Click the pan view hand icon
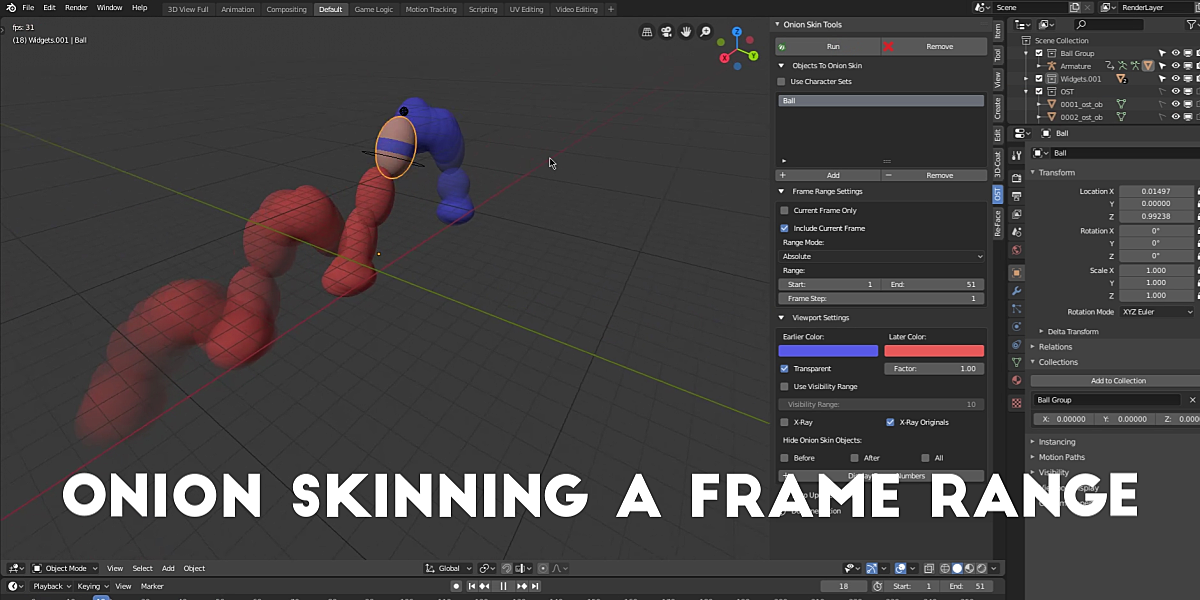Screen dimensions: 1200x600 coord(686,32)
